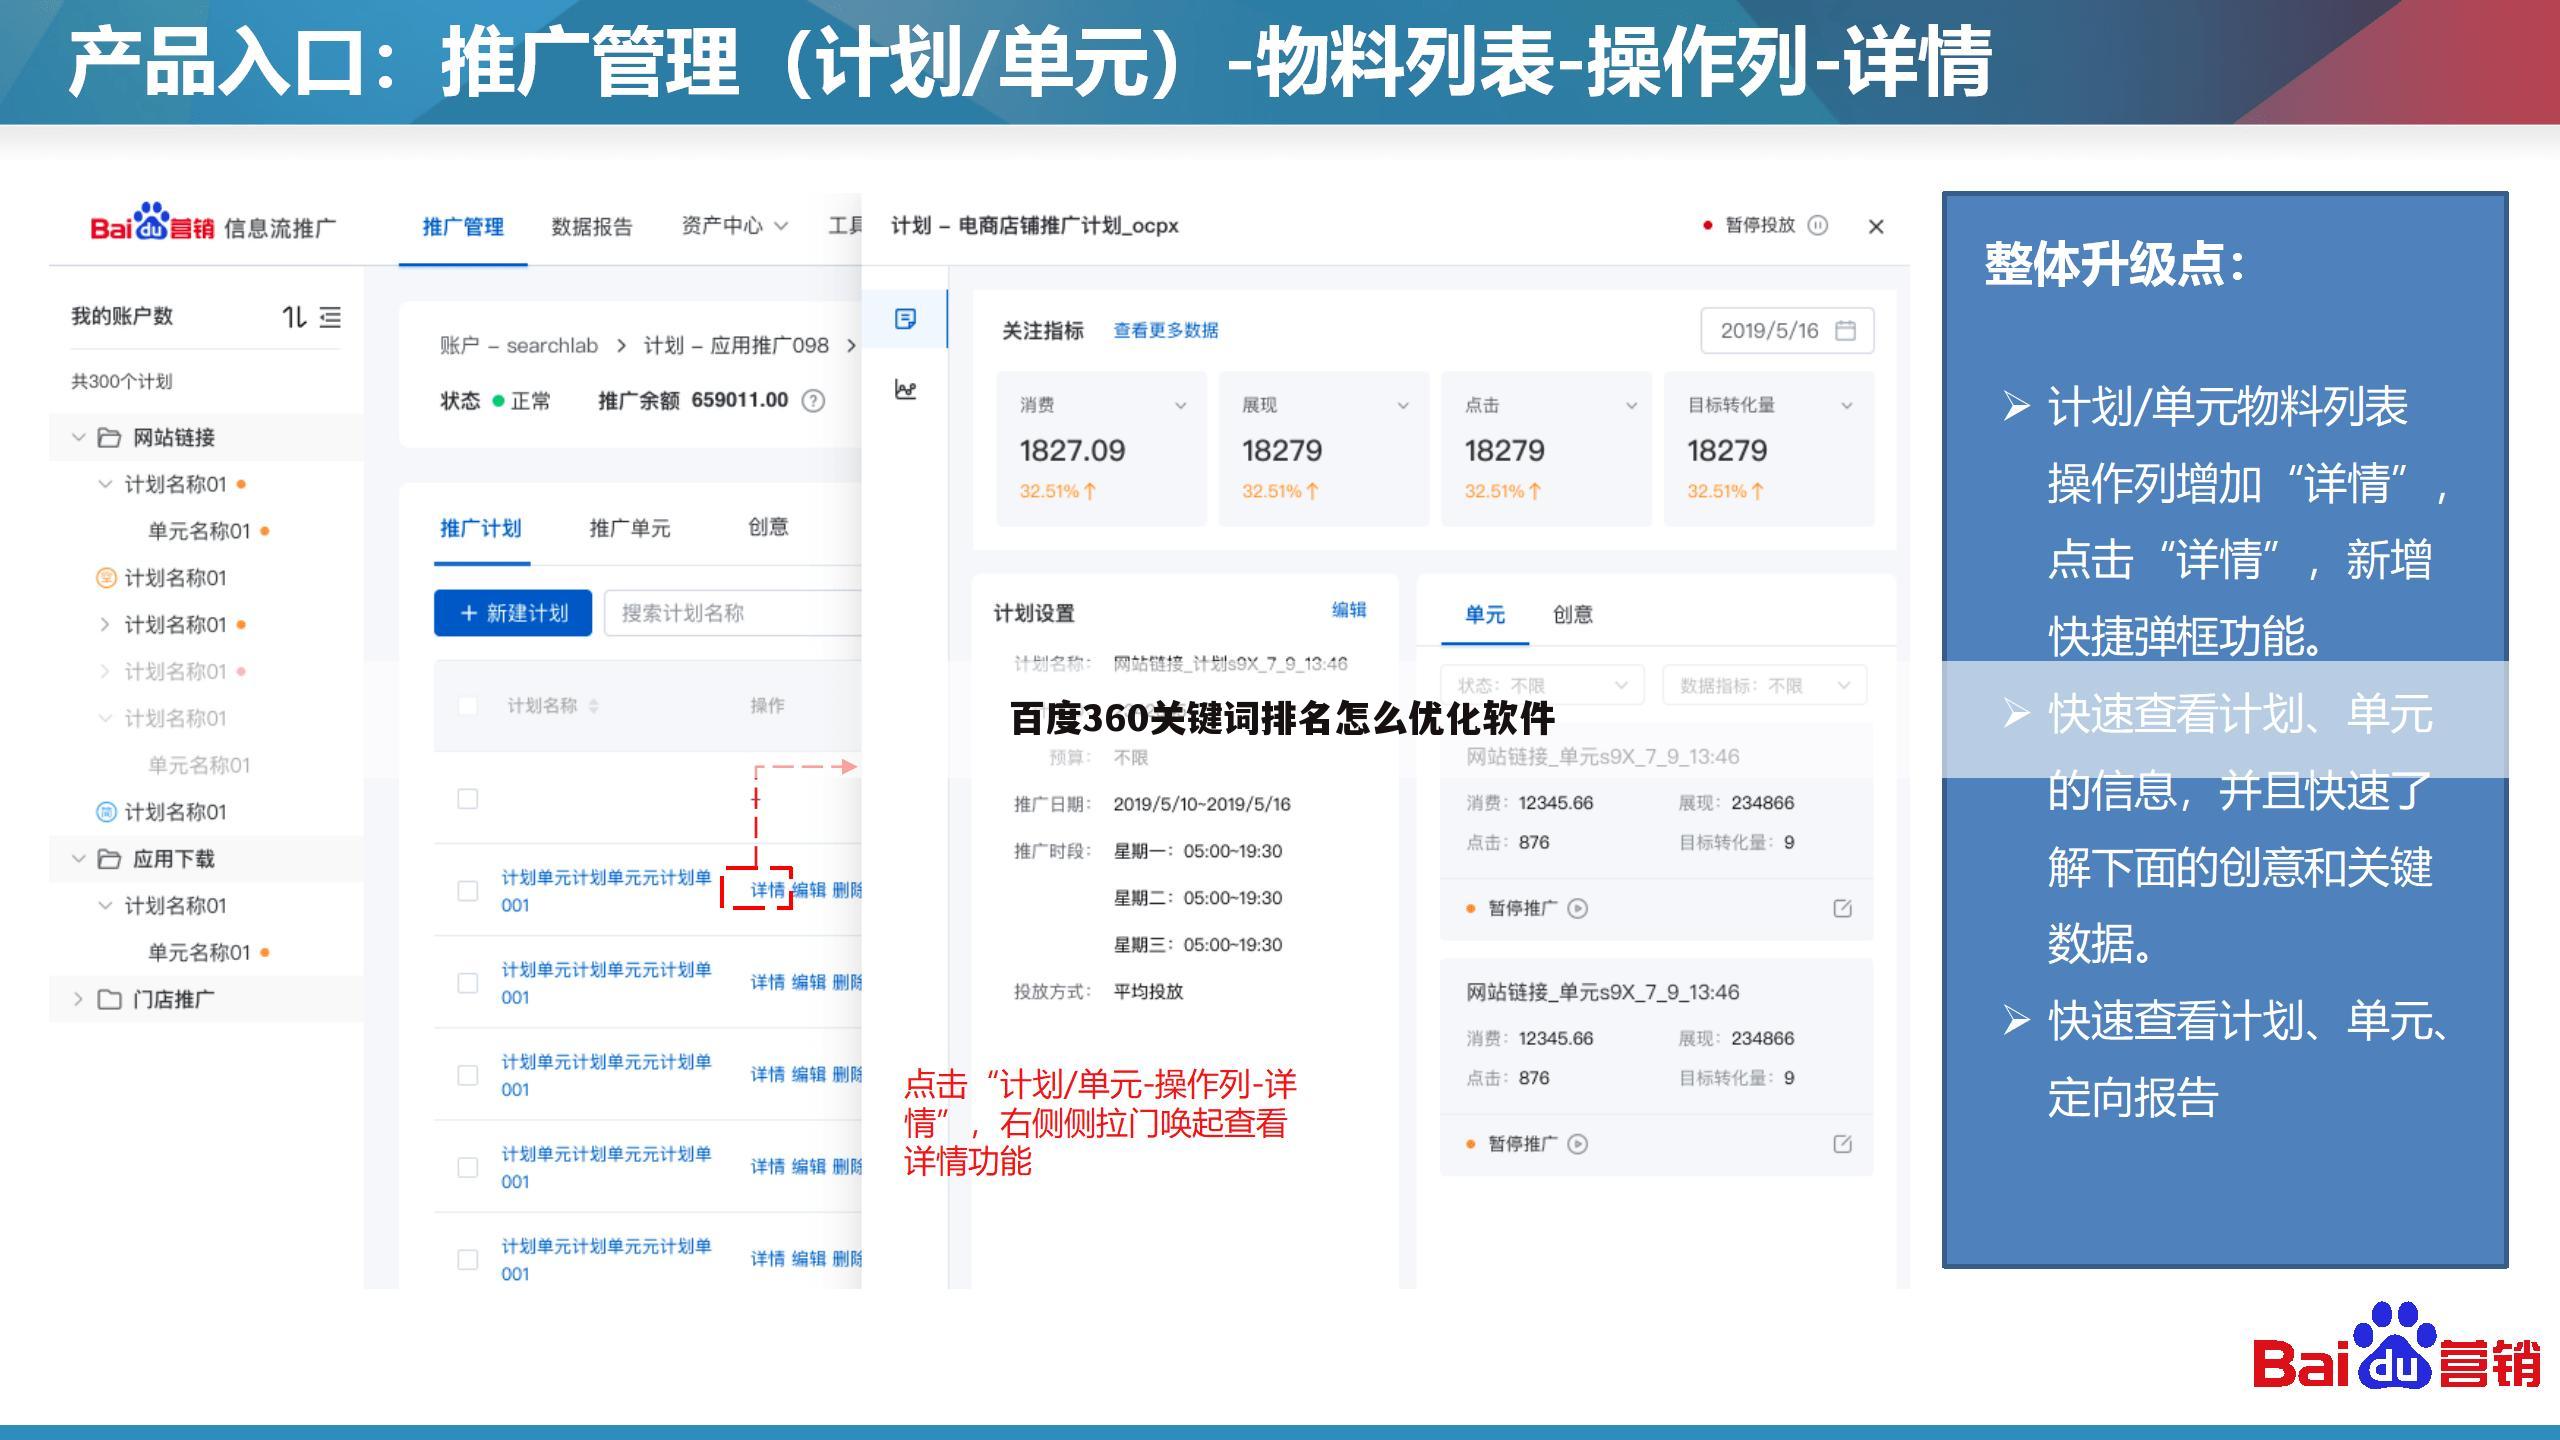This screenshot has height=1440, width=2560.
Task: Click 编辑 link in 计划设置
Action: [1349, 610]
